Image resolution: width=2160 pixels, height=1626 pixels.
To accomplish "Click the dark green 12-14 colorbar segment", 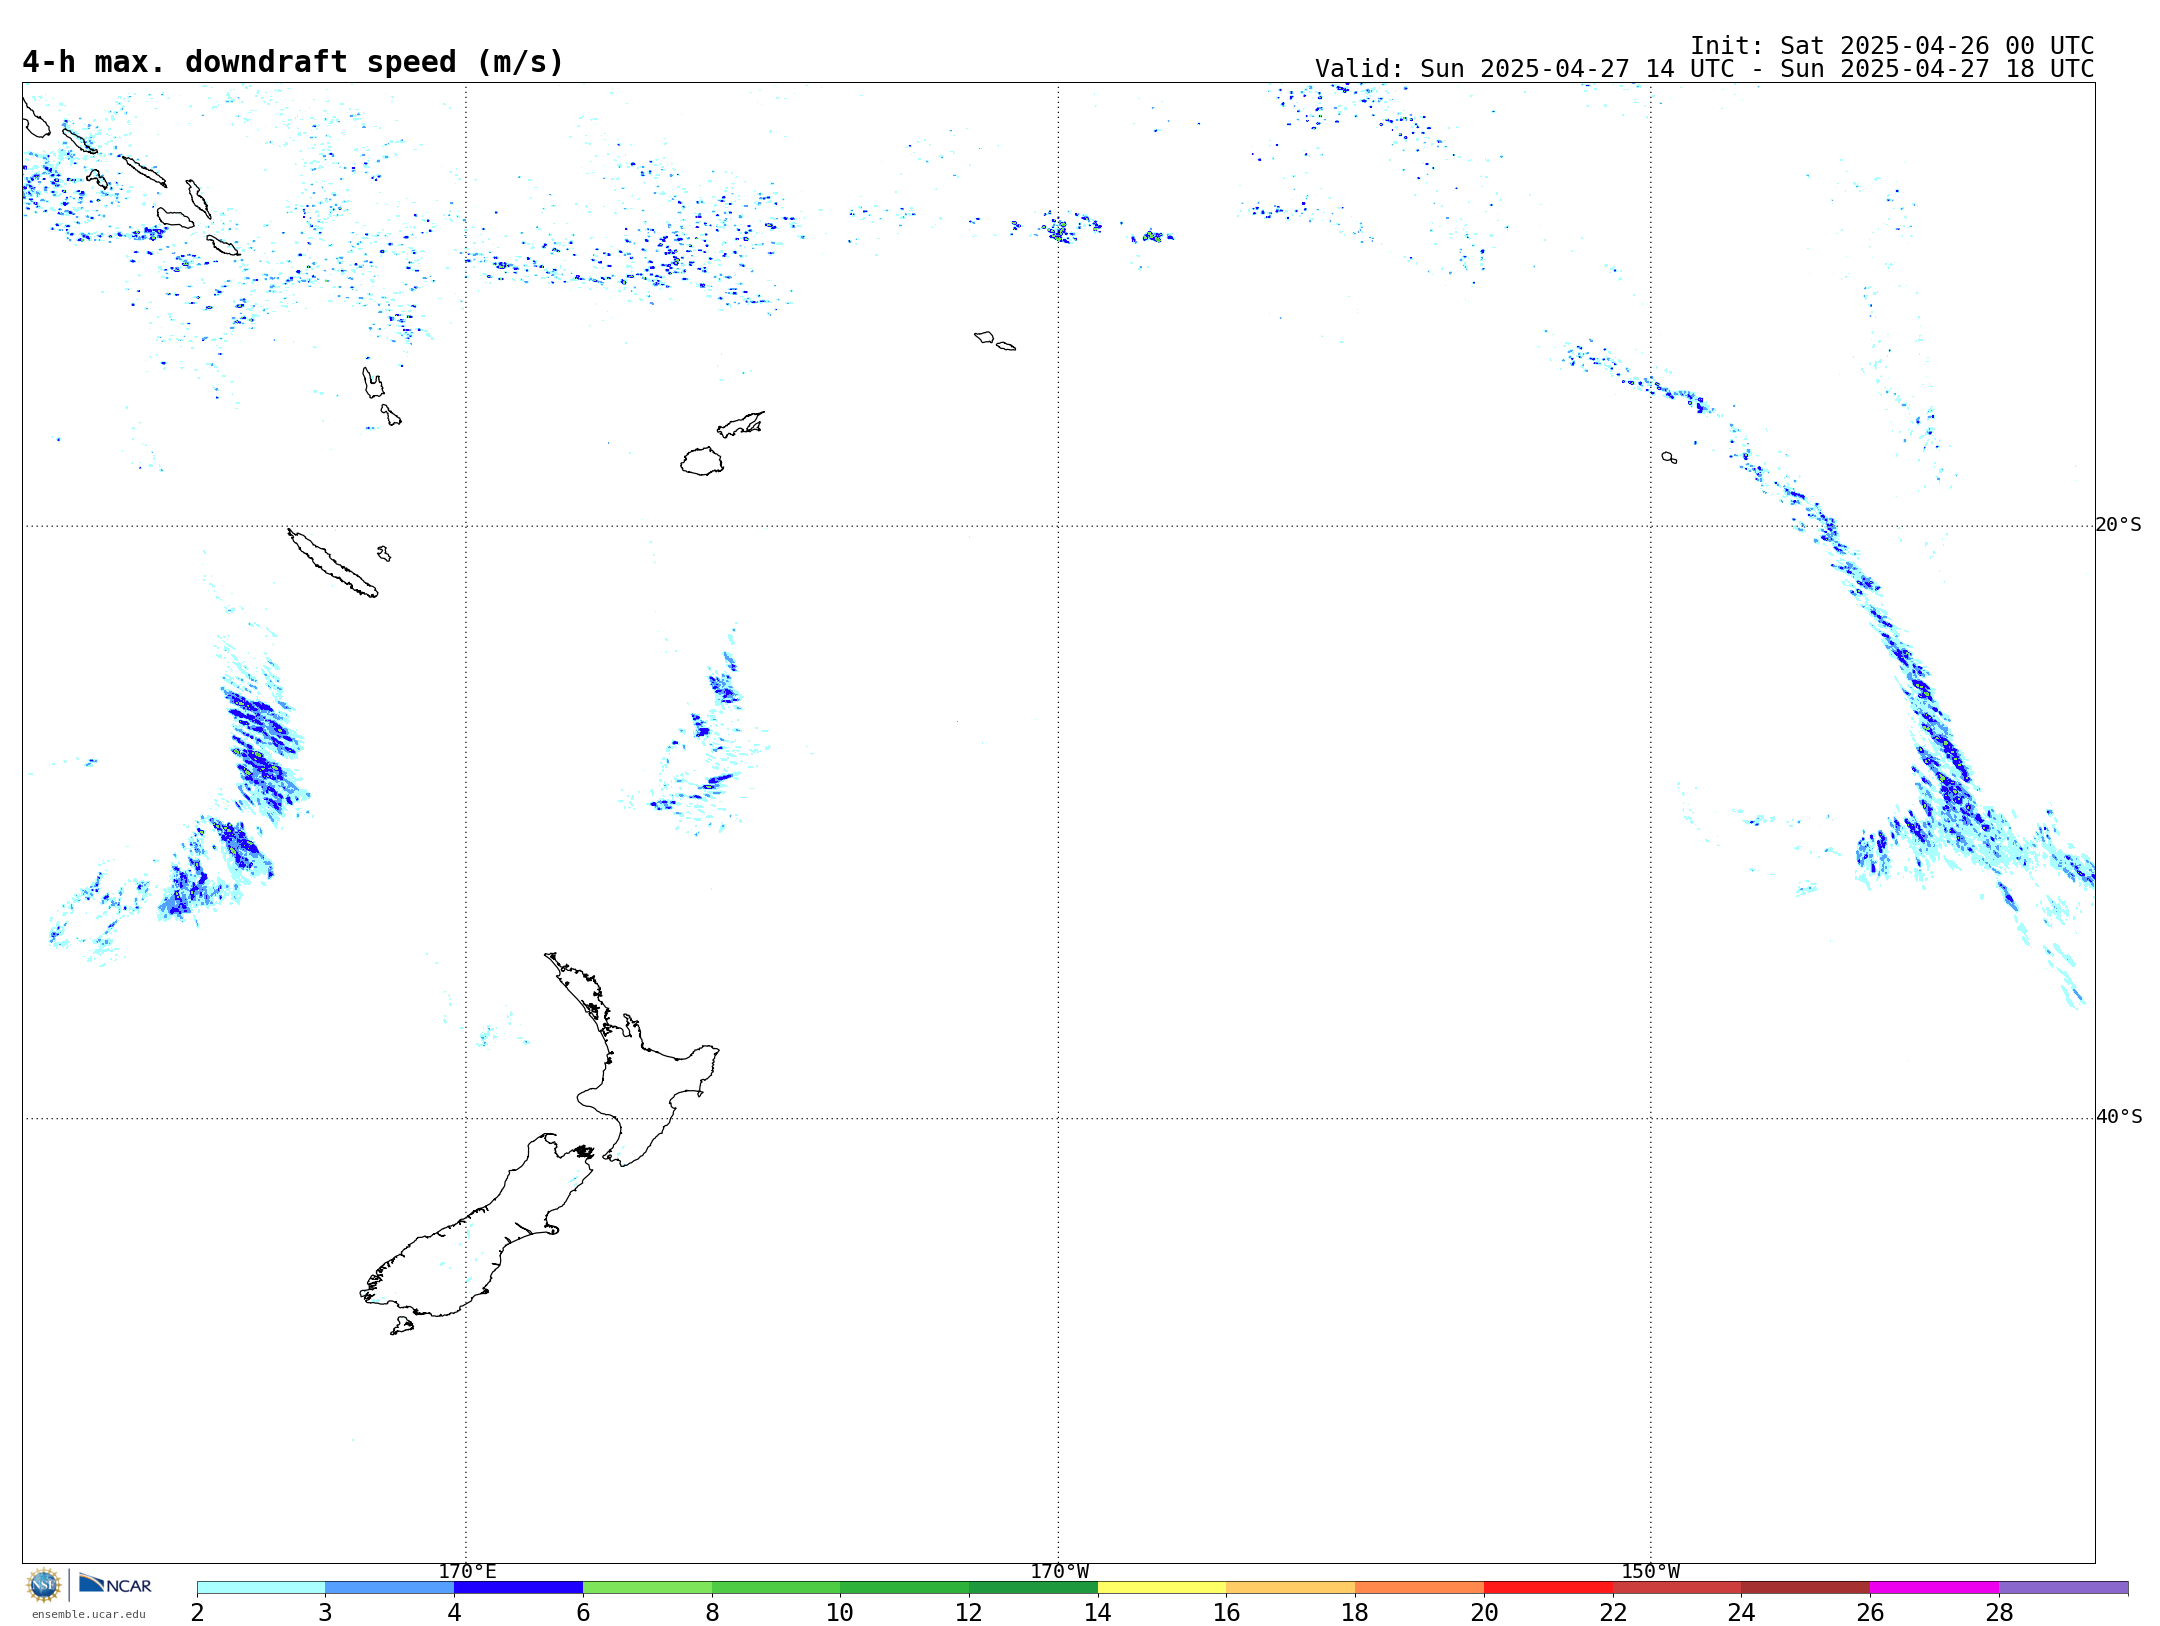I will (x=1034, y=1588).
